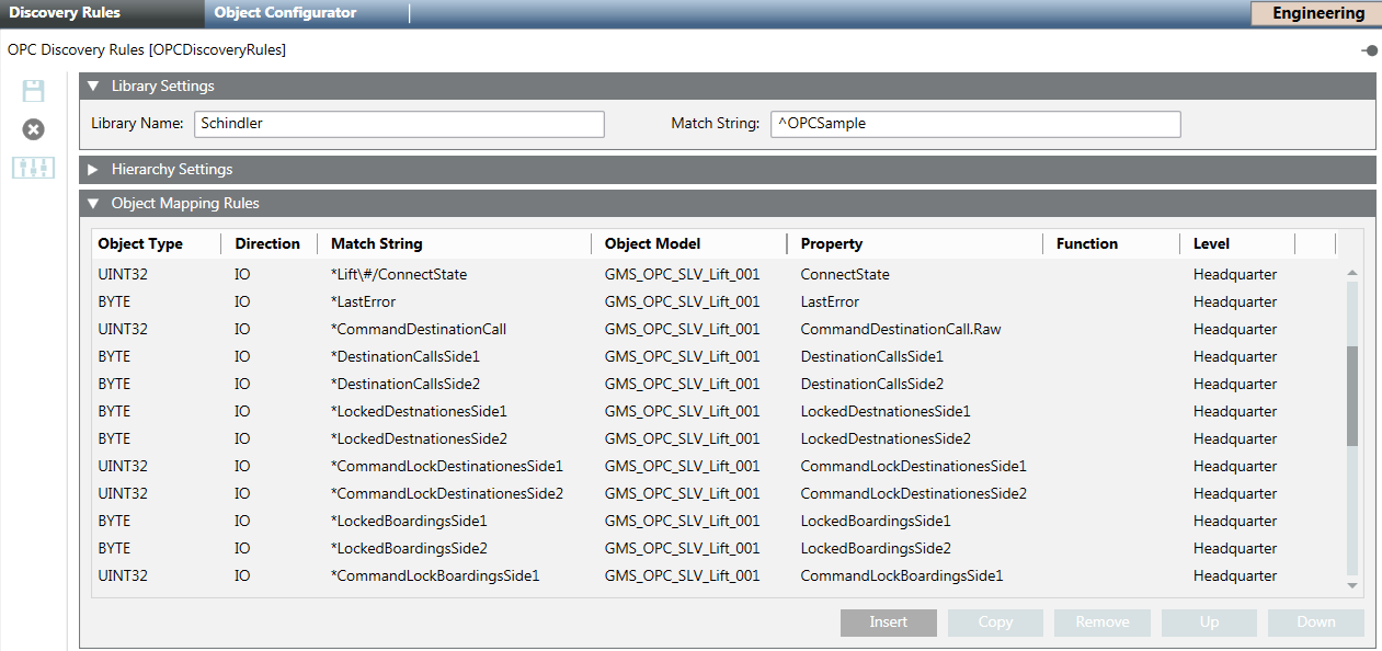
Task: Click inside the Library Name field
Action: tap(400, 124)
